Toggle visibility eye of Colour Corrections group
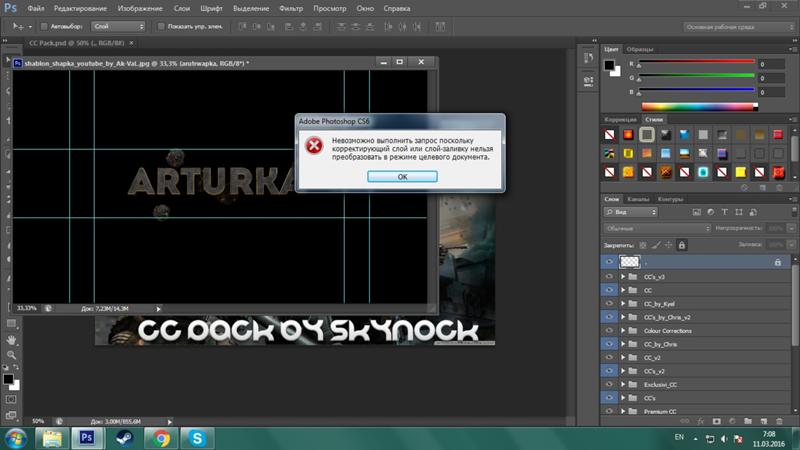This screenshot has height=450, width=800. click(x=609, y=331)
